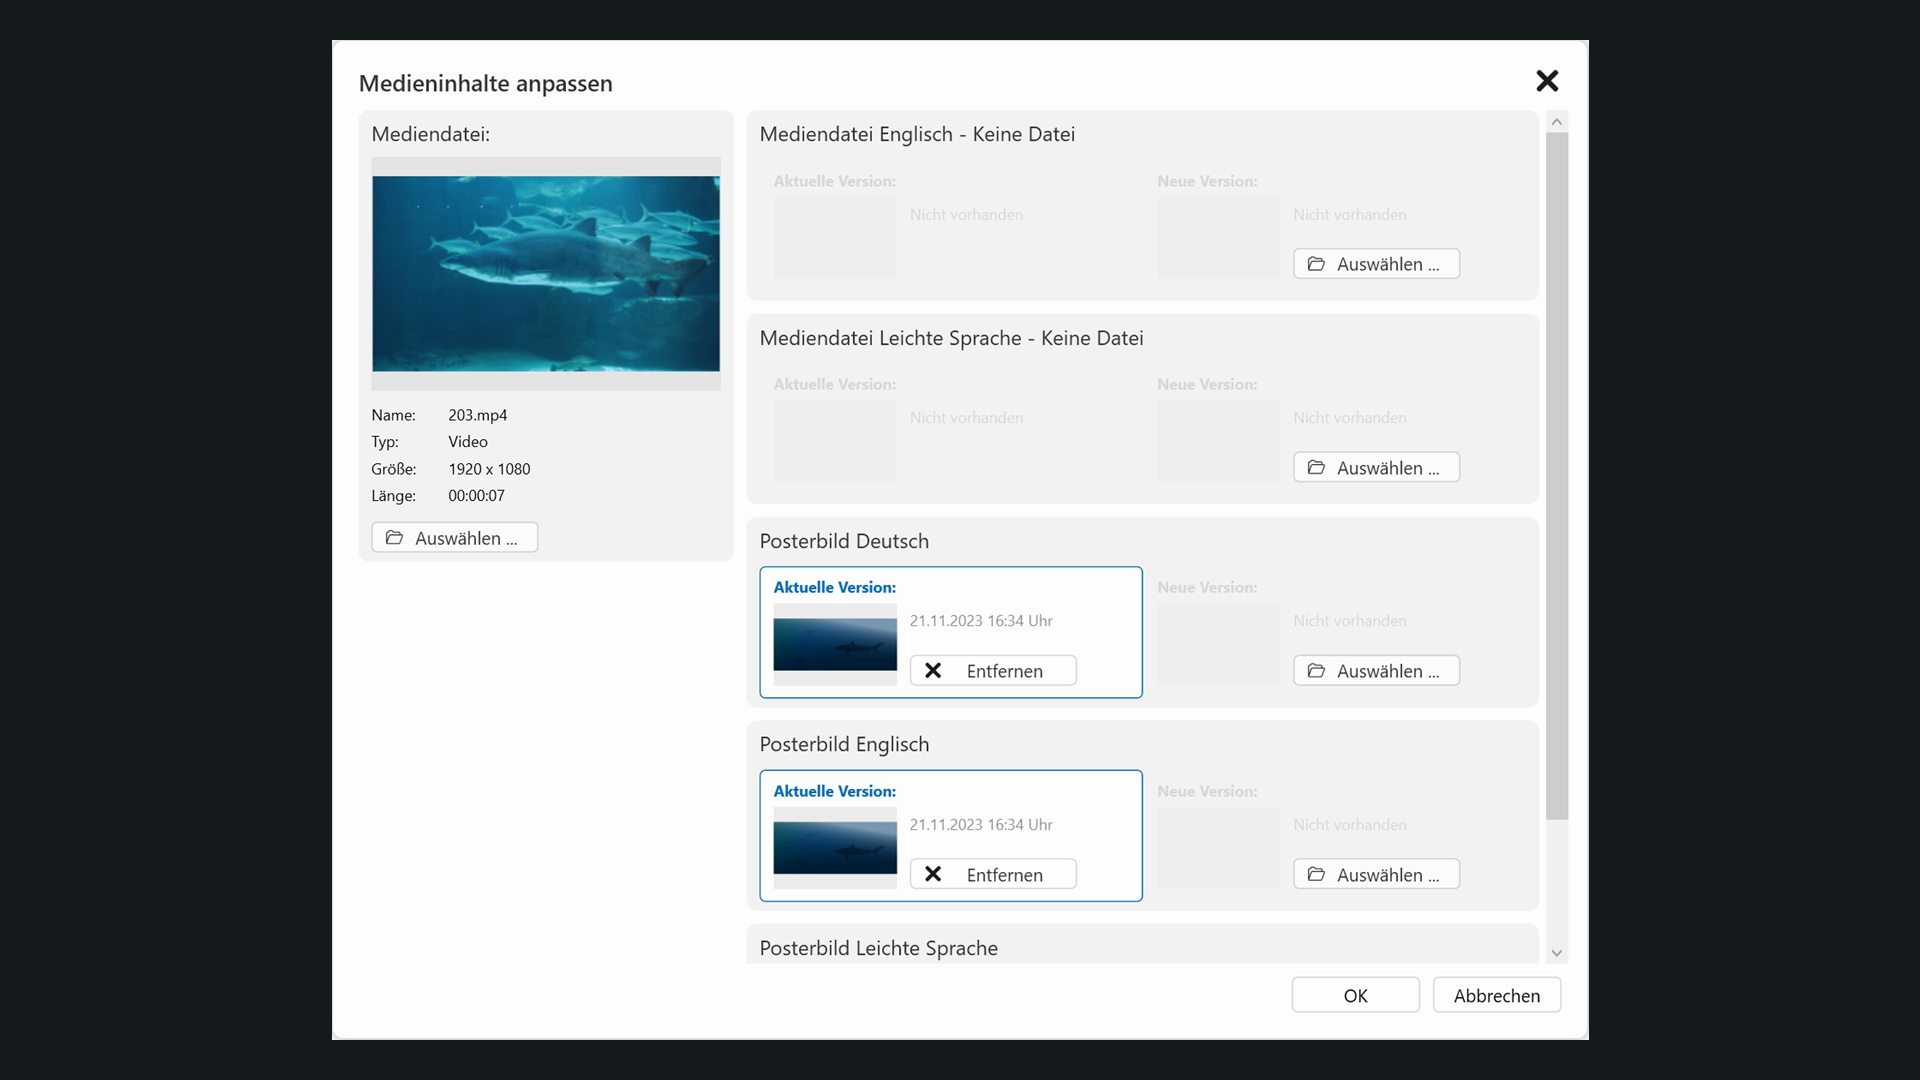Confirm changes with the OK button

[x=1355, y=996]
